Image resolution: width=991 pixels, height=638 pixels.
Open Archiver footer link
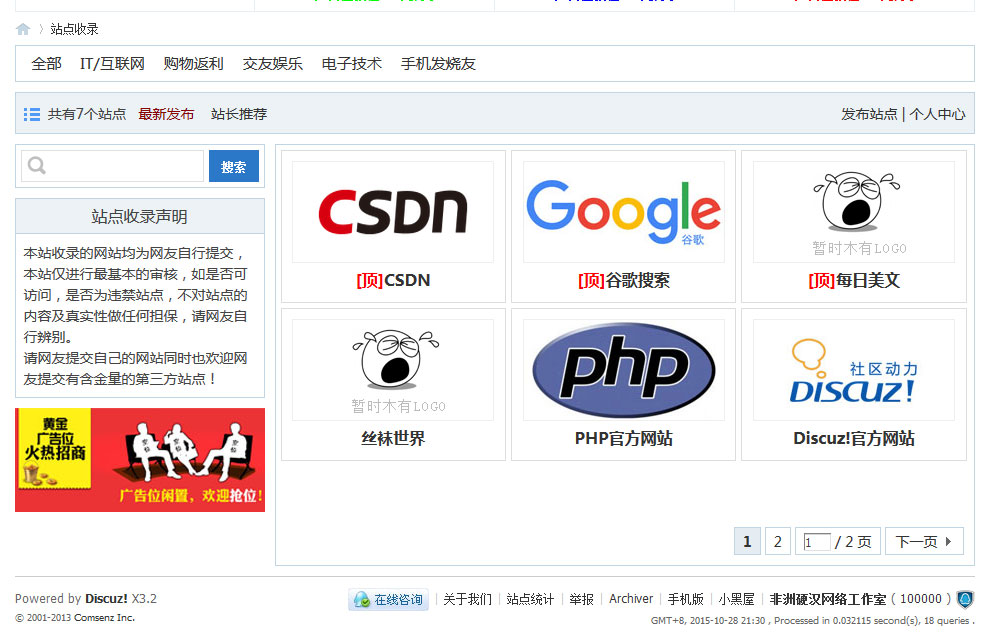631,599
